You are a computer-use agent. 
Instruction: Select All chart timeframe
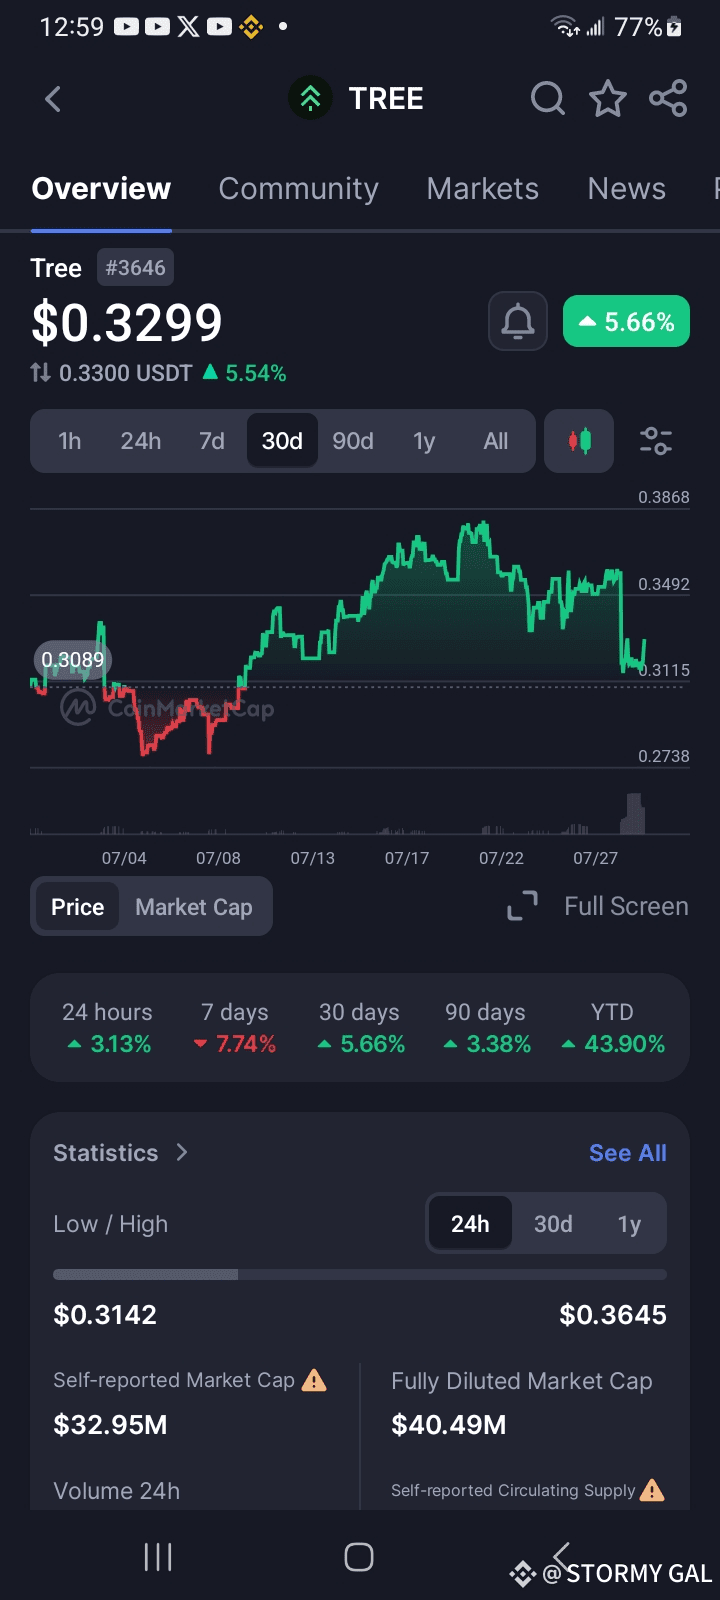pos(495,441)
